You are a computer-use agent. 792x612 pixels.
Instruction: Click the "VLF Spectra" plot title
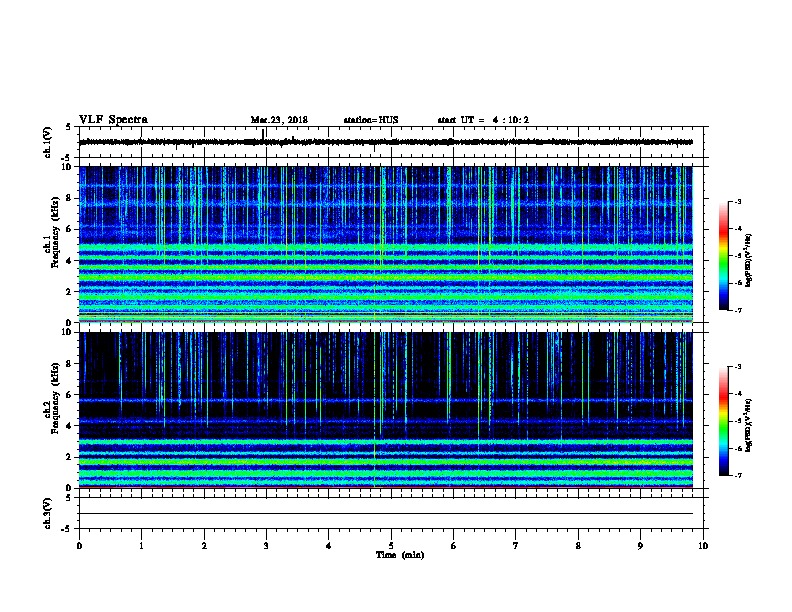pos(113,120)
